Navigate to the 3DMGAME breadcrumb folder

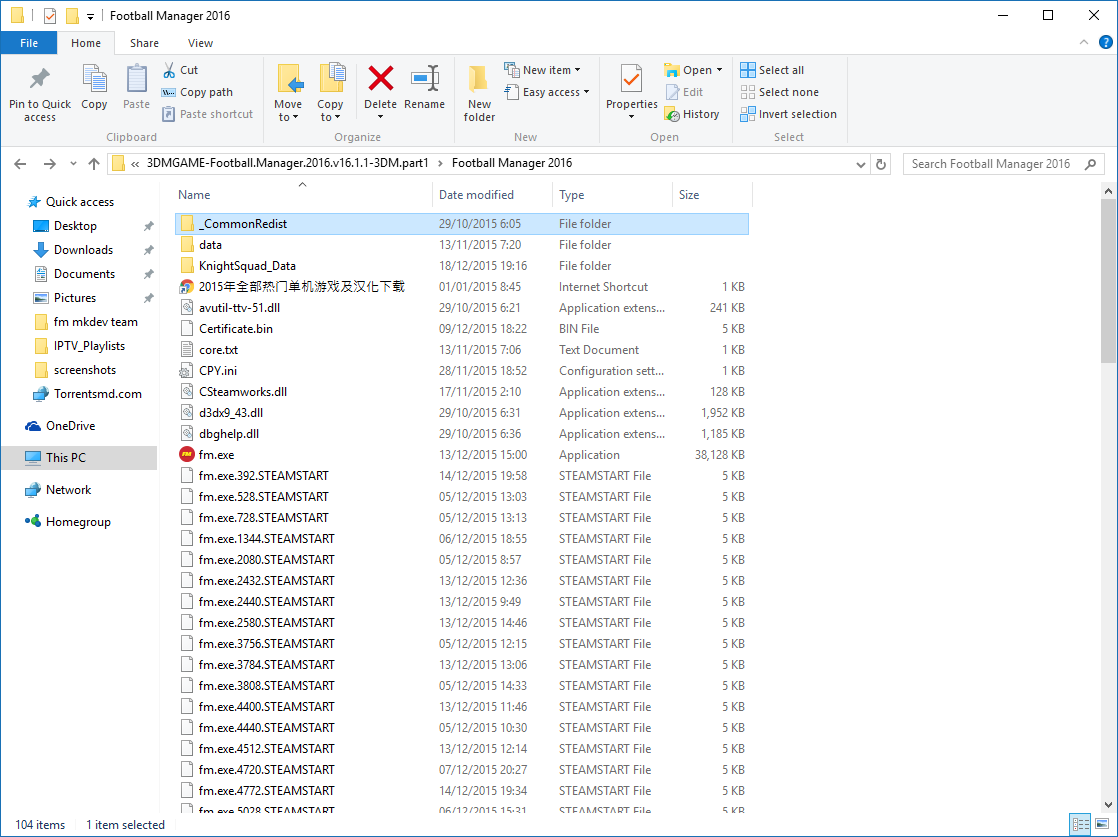(x=287, y=163)
